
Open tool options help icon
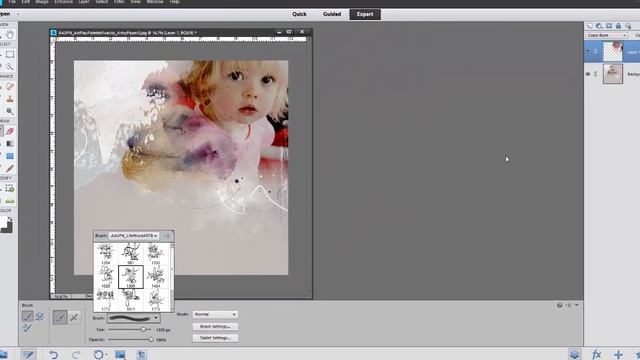(560, 305)
